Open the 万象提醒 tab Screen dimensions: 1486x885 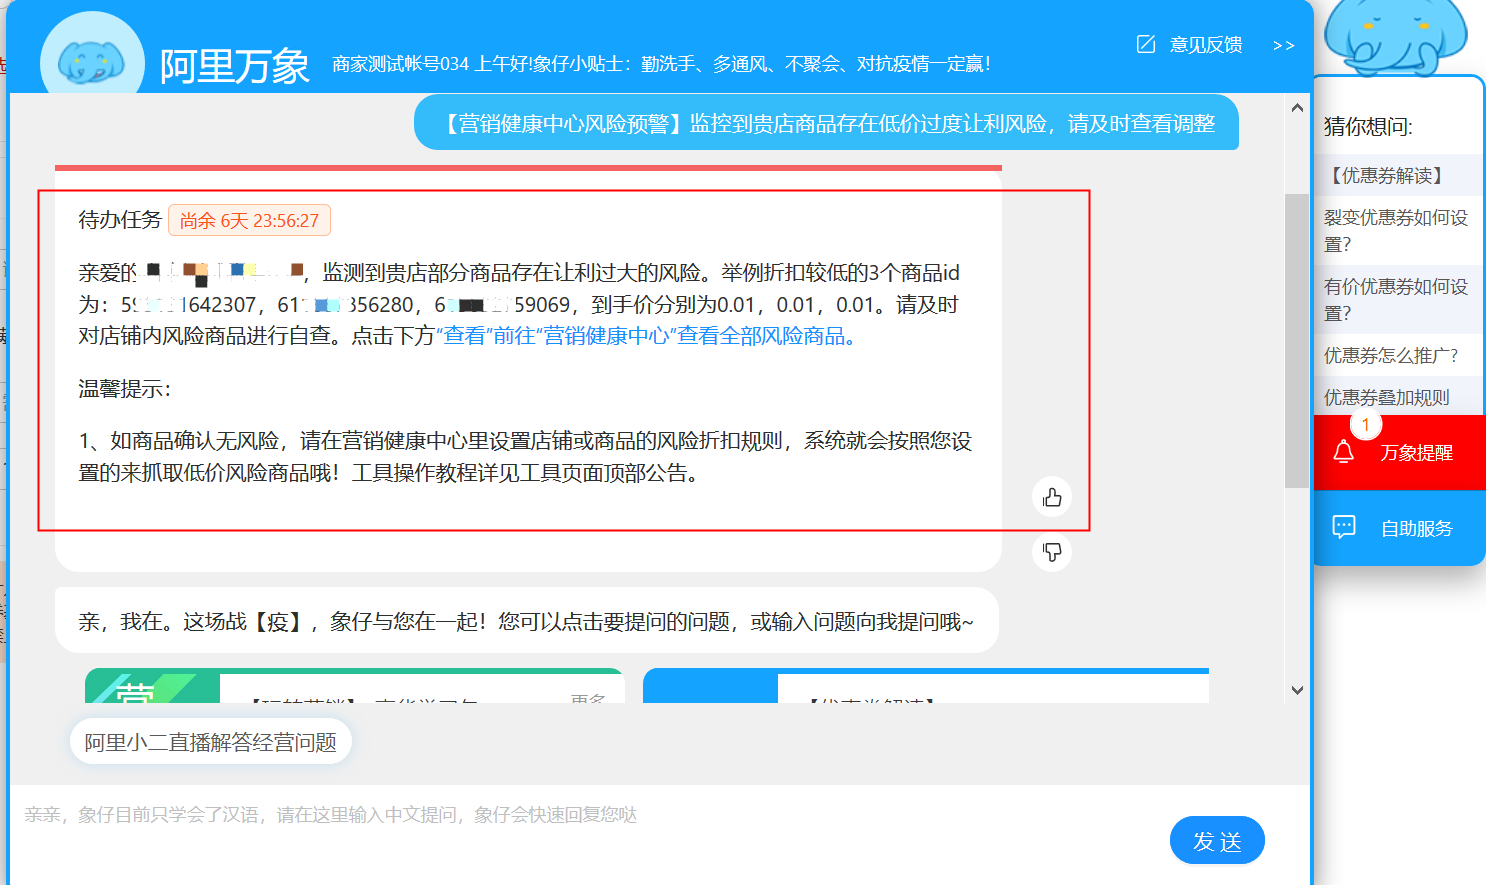point(1399,452)
